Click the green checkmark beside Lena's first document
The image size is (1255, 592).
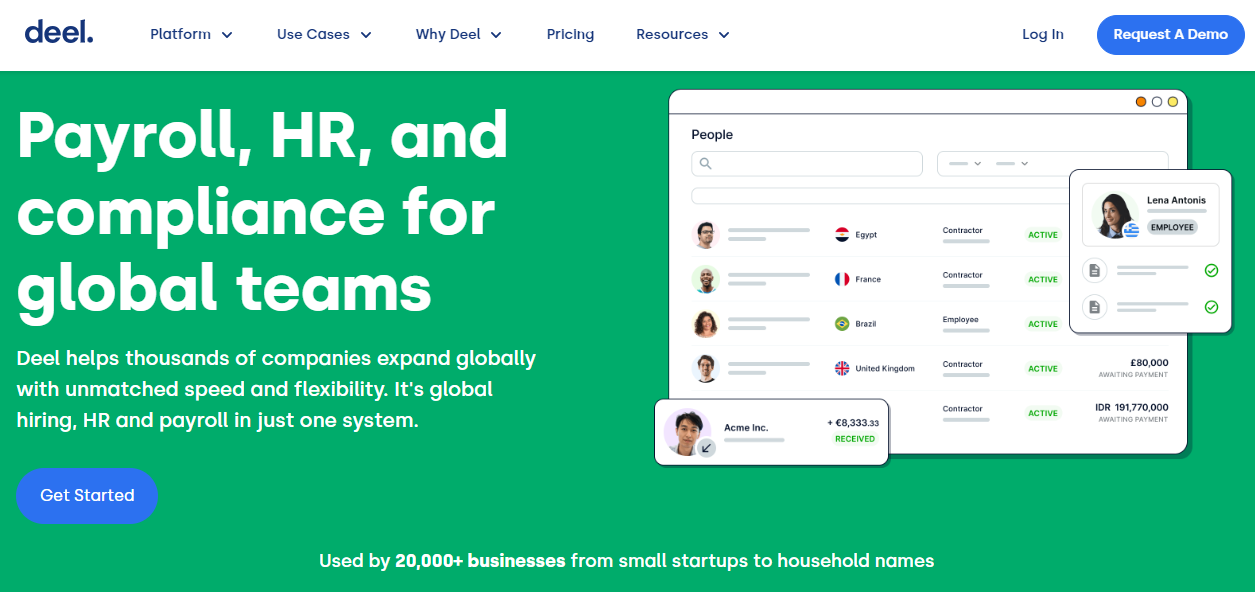pos(1212,269)
